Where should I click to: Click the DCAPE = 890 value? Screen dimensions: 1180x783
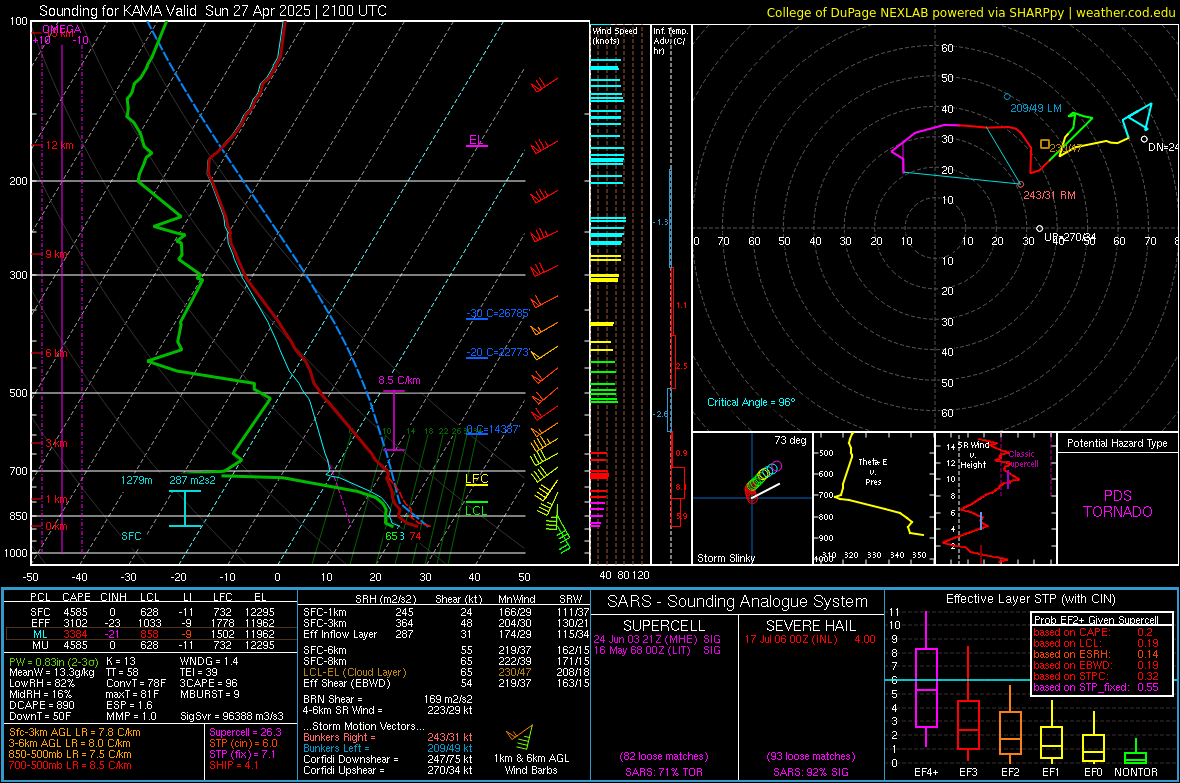(42, 705)
